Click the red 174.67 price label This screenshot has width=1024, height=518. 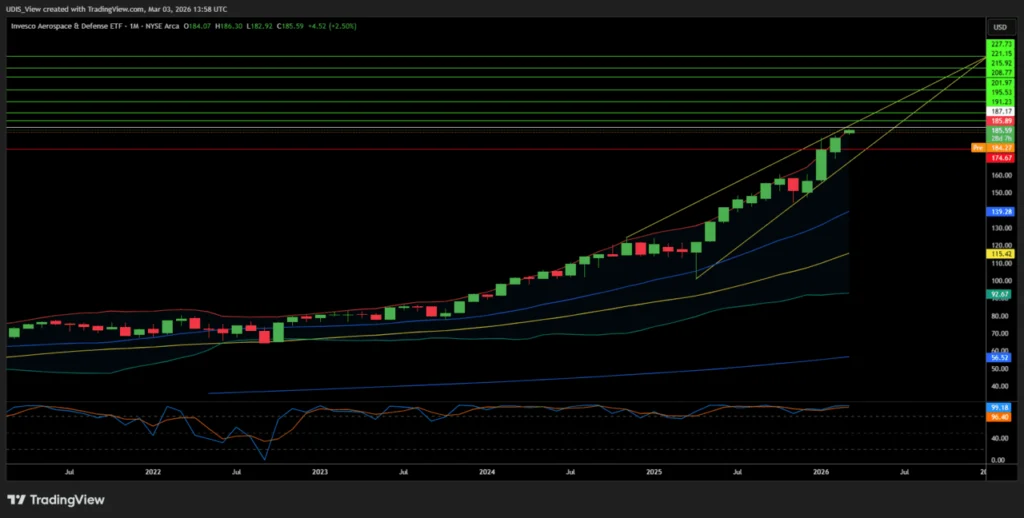[1001, 158]
